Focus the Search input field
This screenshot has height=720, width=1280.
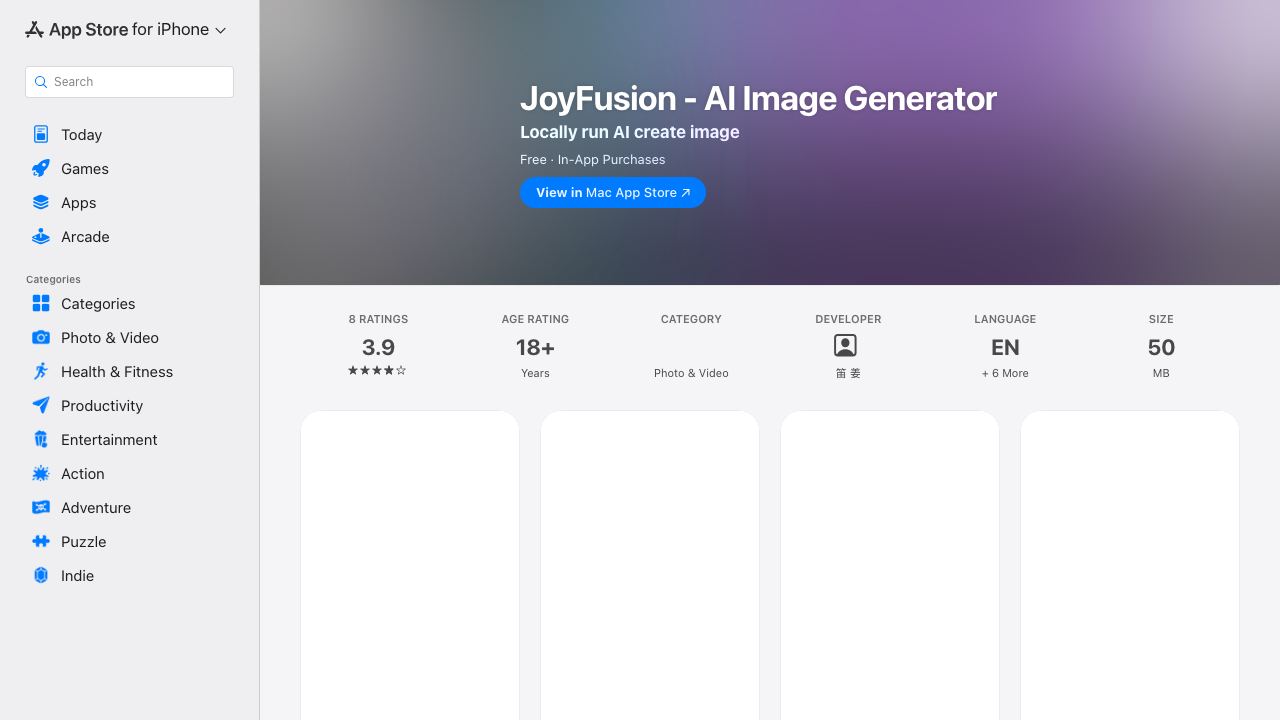pyautogui.click(x=129, y=82)
